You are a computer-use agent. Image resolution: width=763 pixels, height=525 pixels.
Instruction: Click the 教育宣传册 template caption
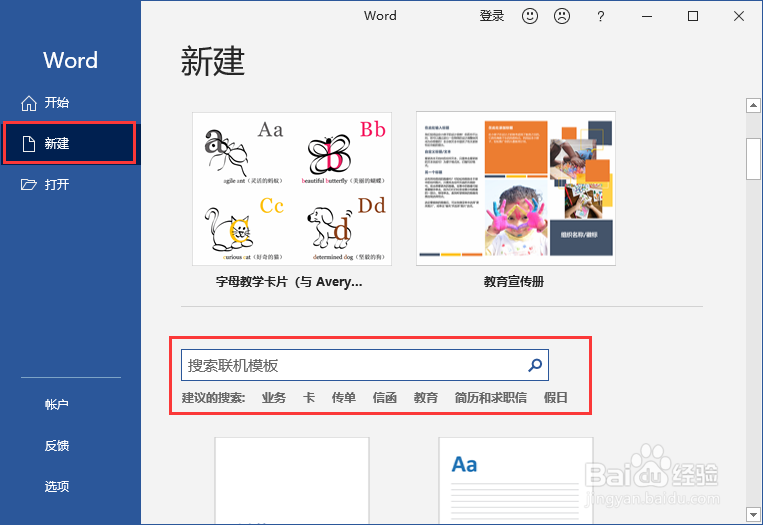(x=514, y=281)
